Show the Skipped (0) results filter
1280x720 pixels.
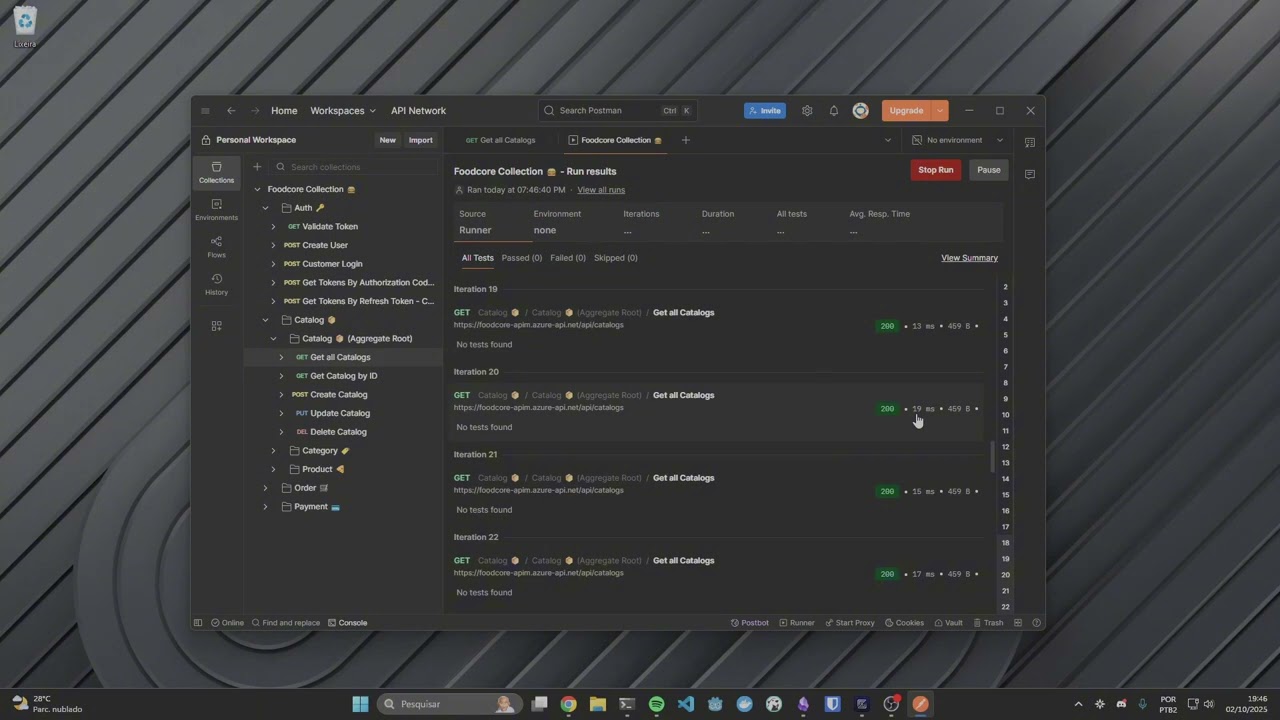click(x=616, y=258)
